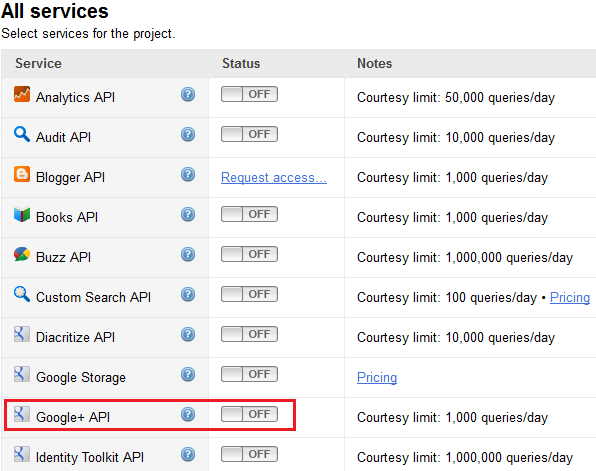Open help for Books API
The image size is (596, 471).
coord(188,214)
